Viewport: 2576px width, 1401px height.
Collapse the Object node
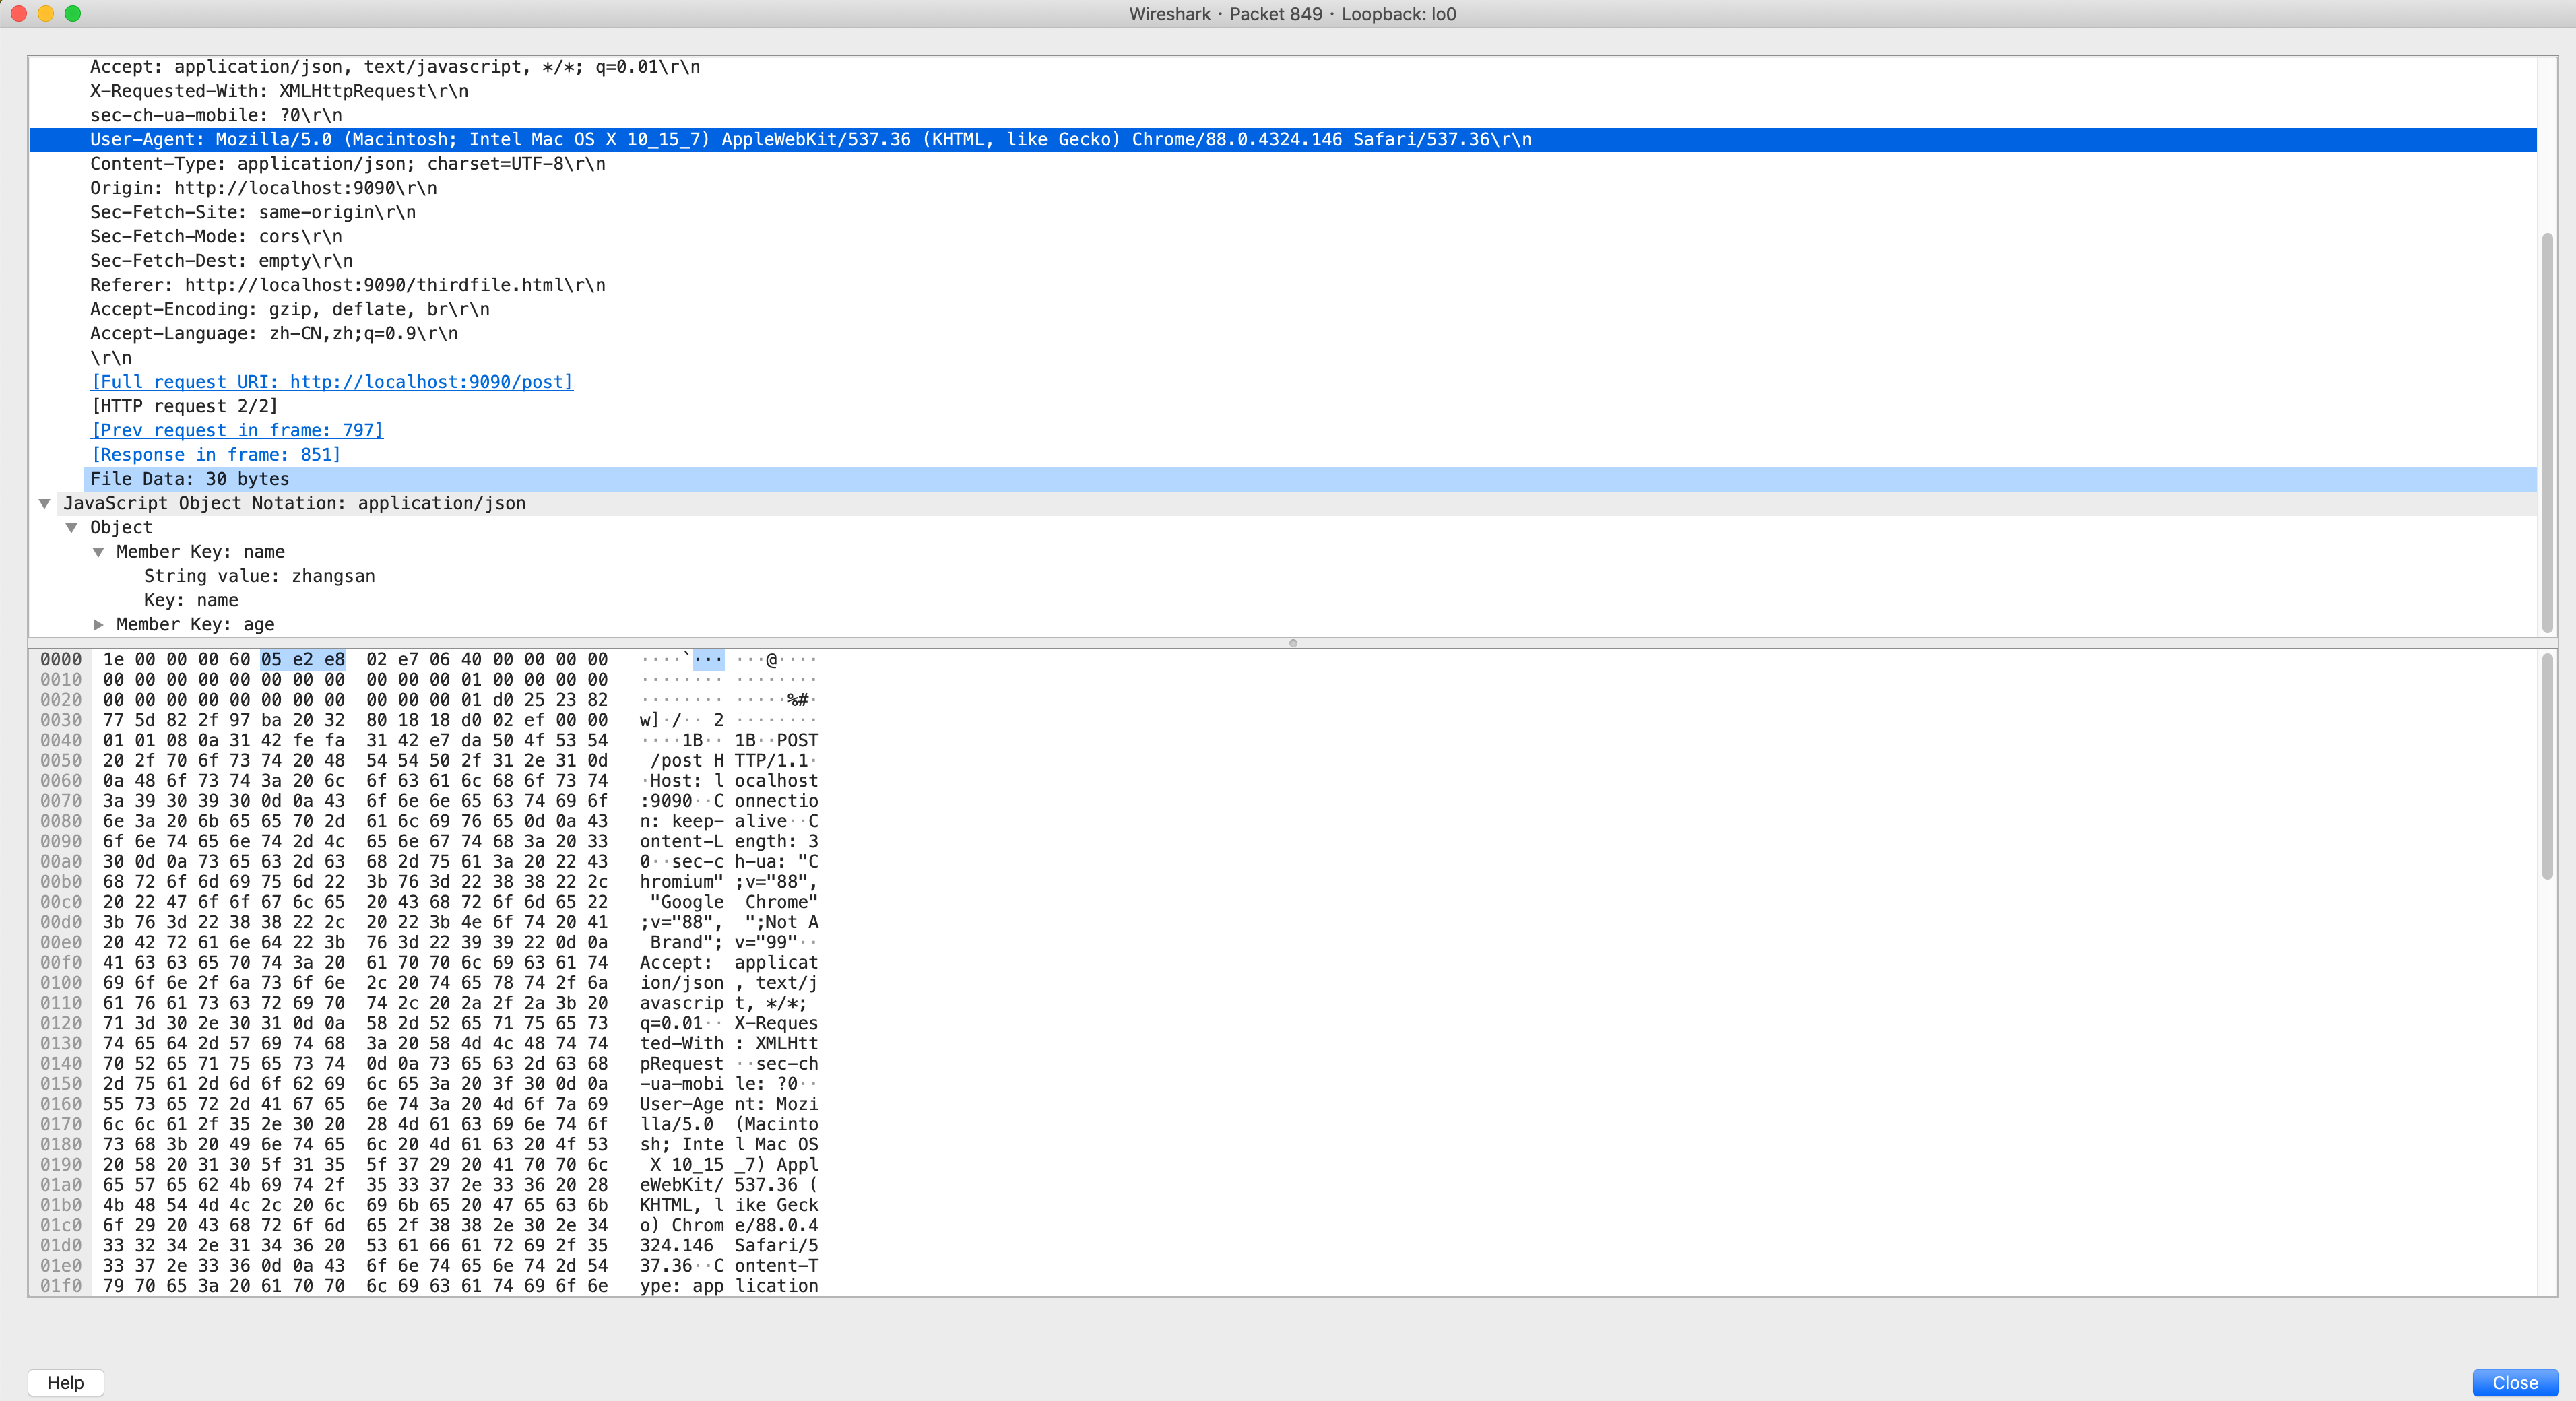coord(71,527)
